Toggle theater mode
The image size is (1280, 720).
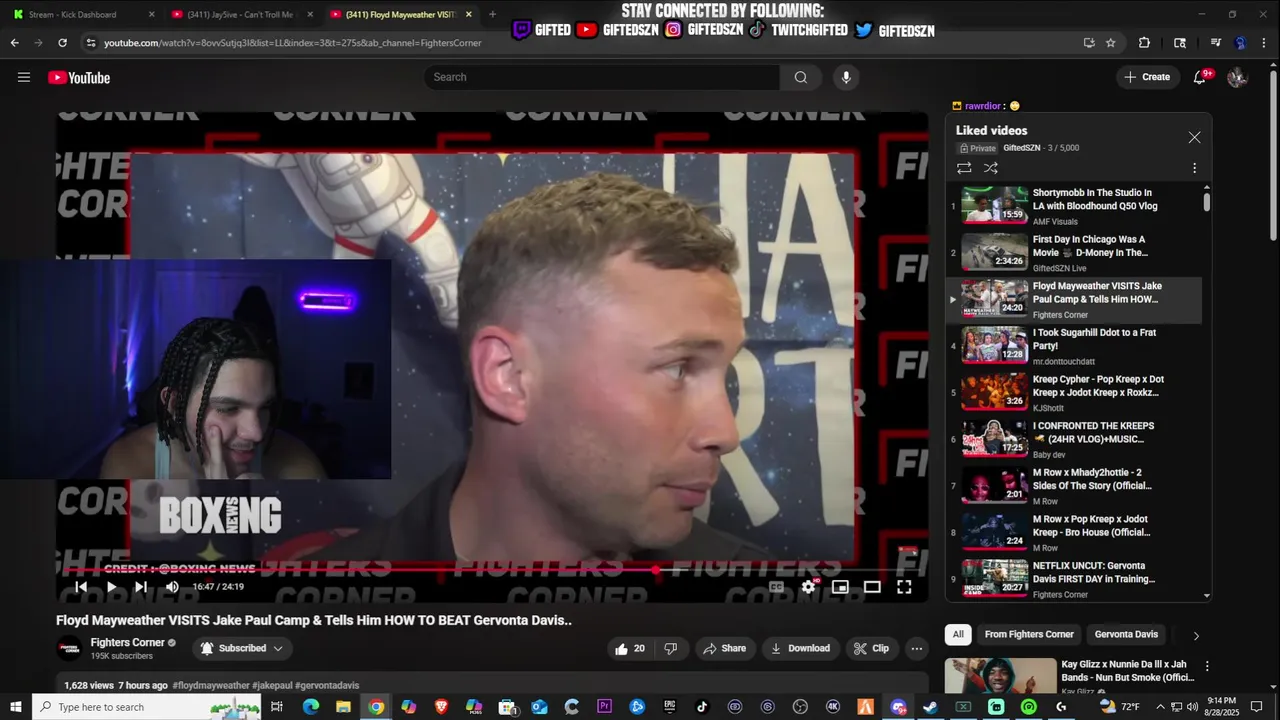872,587
